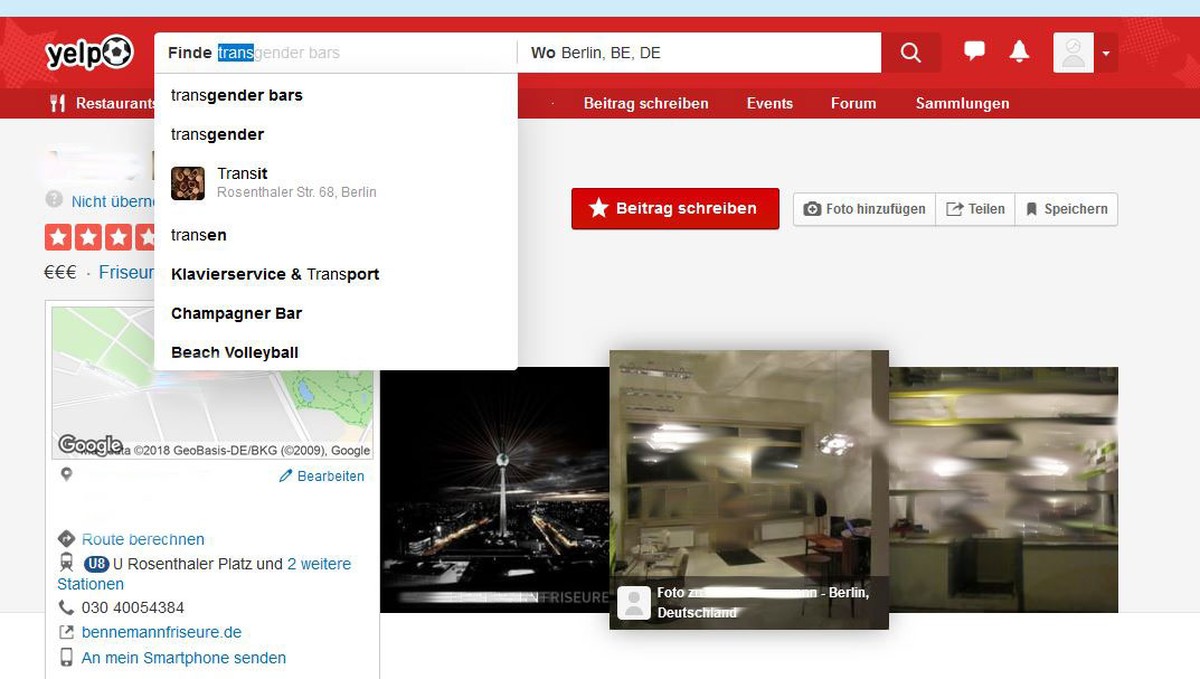Click the Bearbeiten pencil edit link

[321, 476]
